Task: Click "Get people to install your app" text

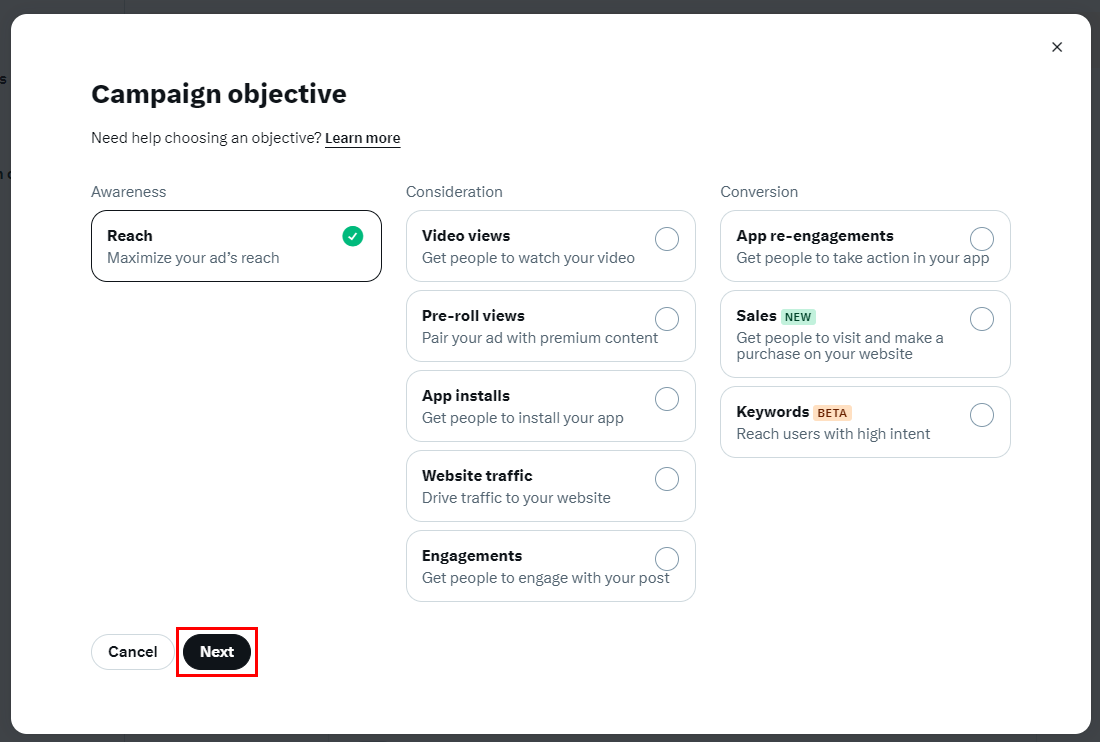Action: (x=522, y=418)
